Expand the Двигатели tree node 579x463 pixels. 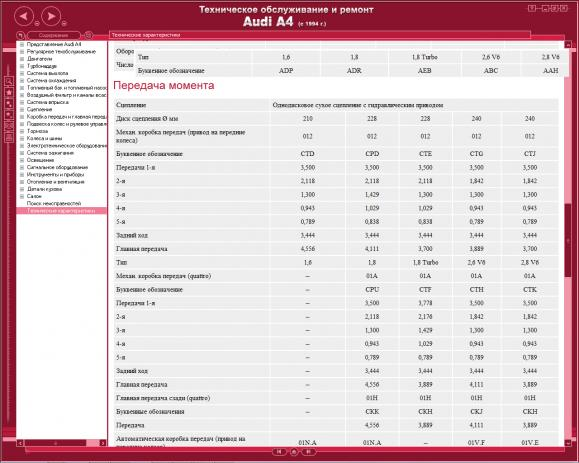pos(22,59)
